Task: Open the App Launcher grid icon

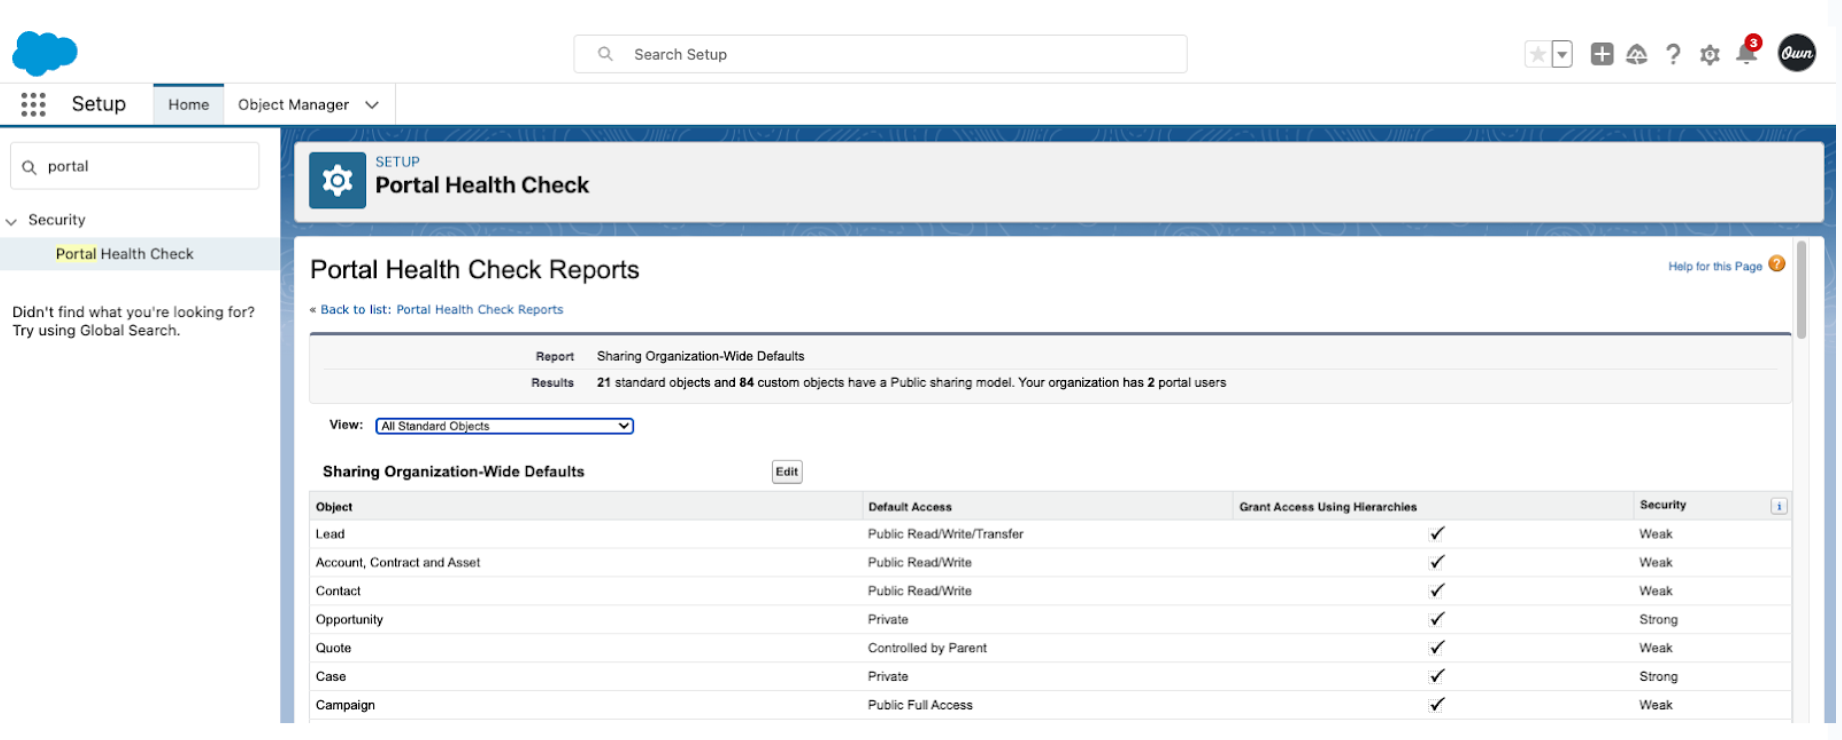Action: pyautogui.click(x=33, y=105)
